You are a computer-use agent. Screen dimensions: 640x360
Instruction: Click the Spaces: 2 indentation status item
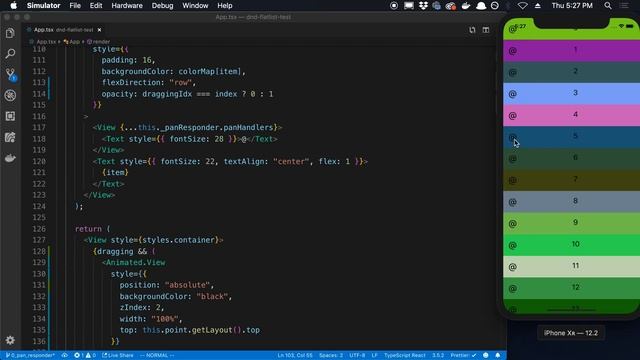[x=331, y=356]
